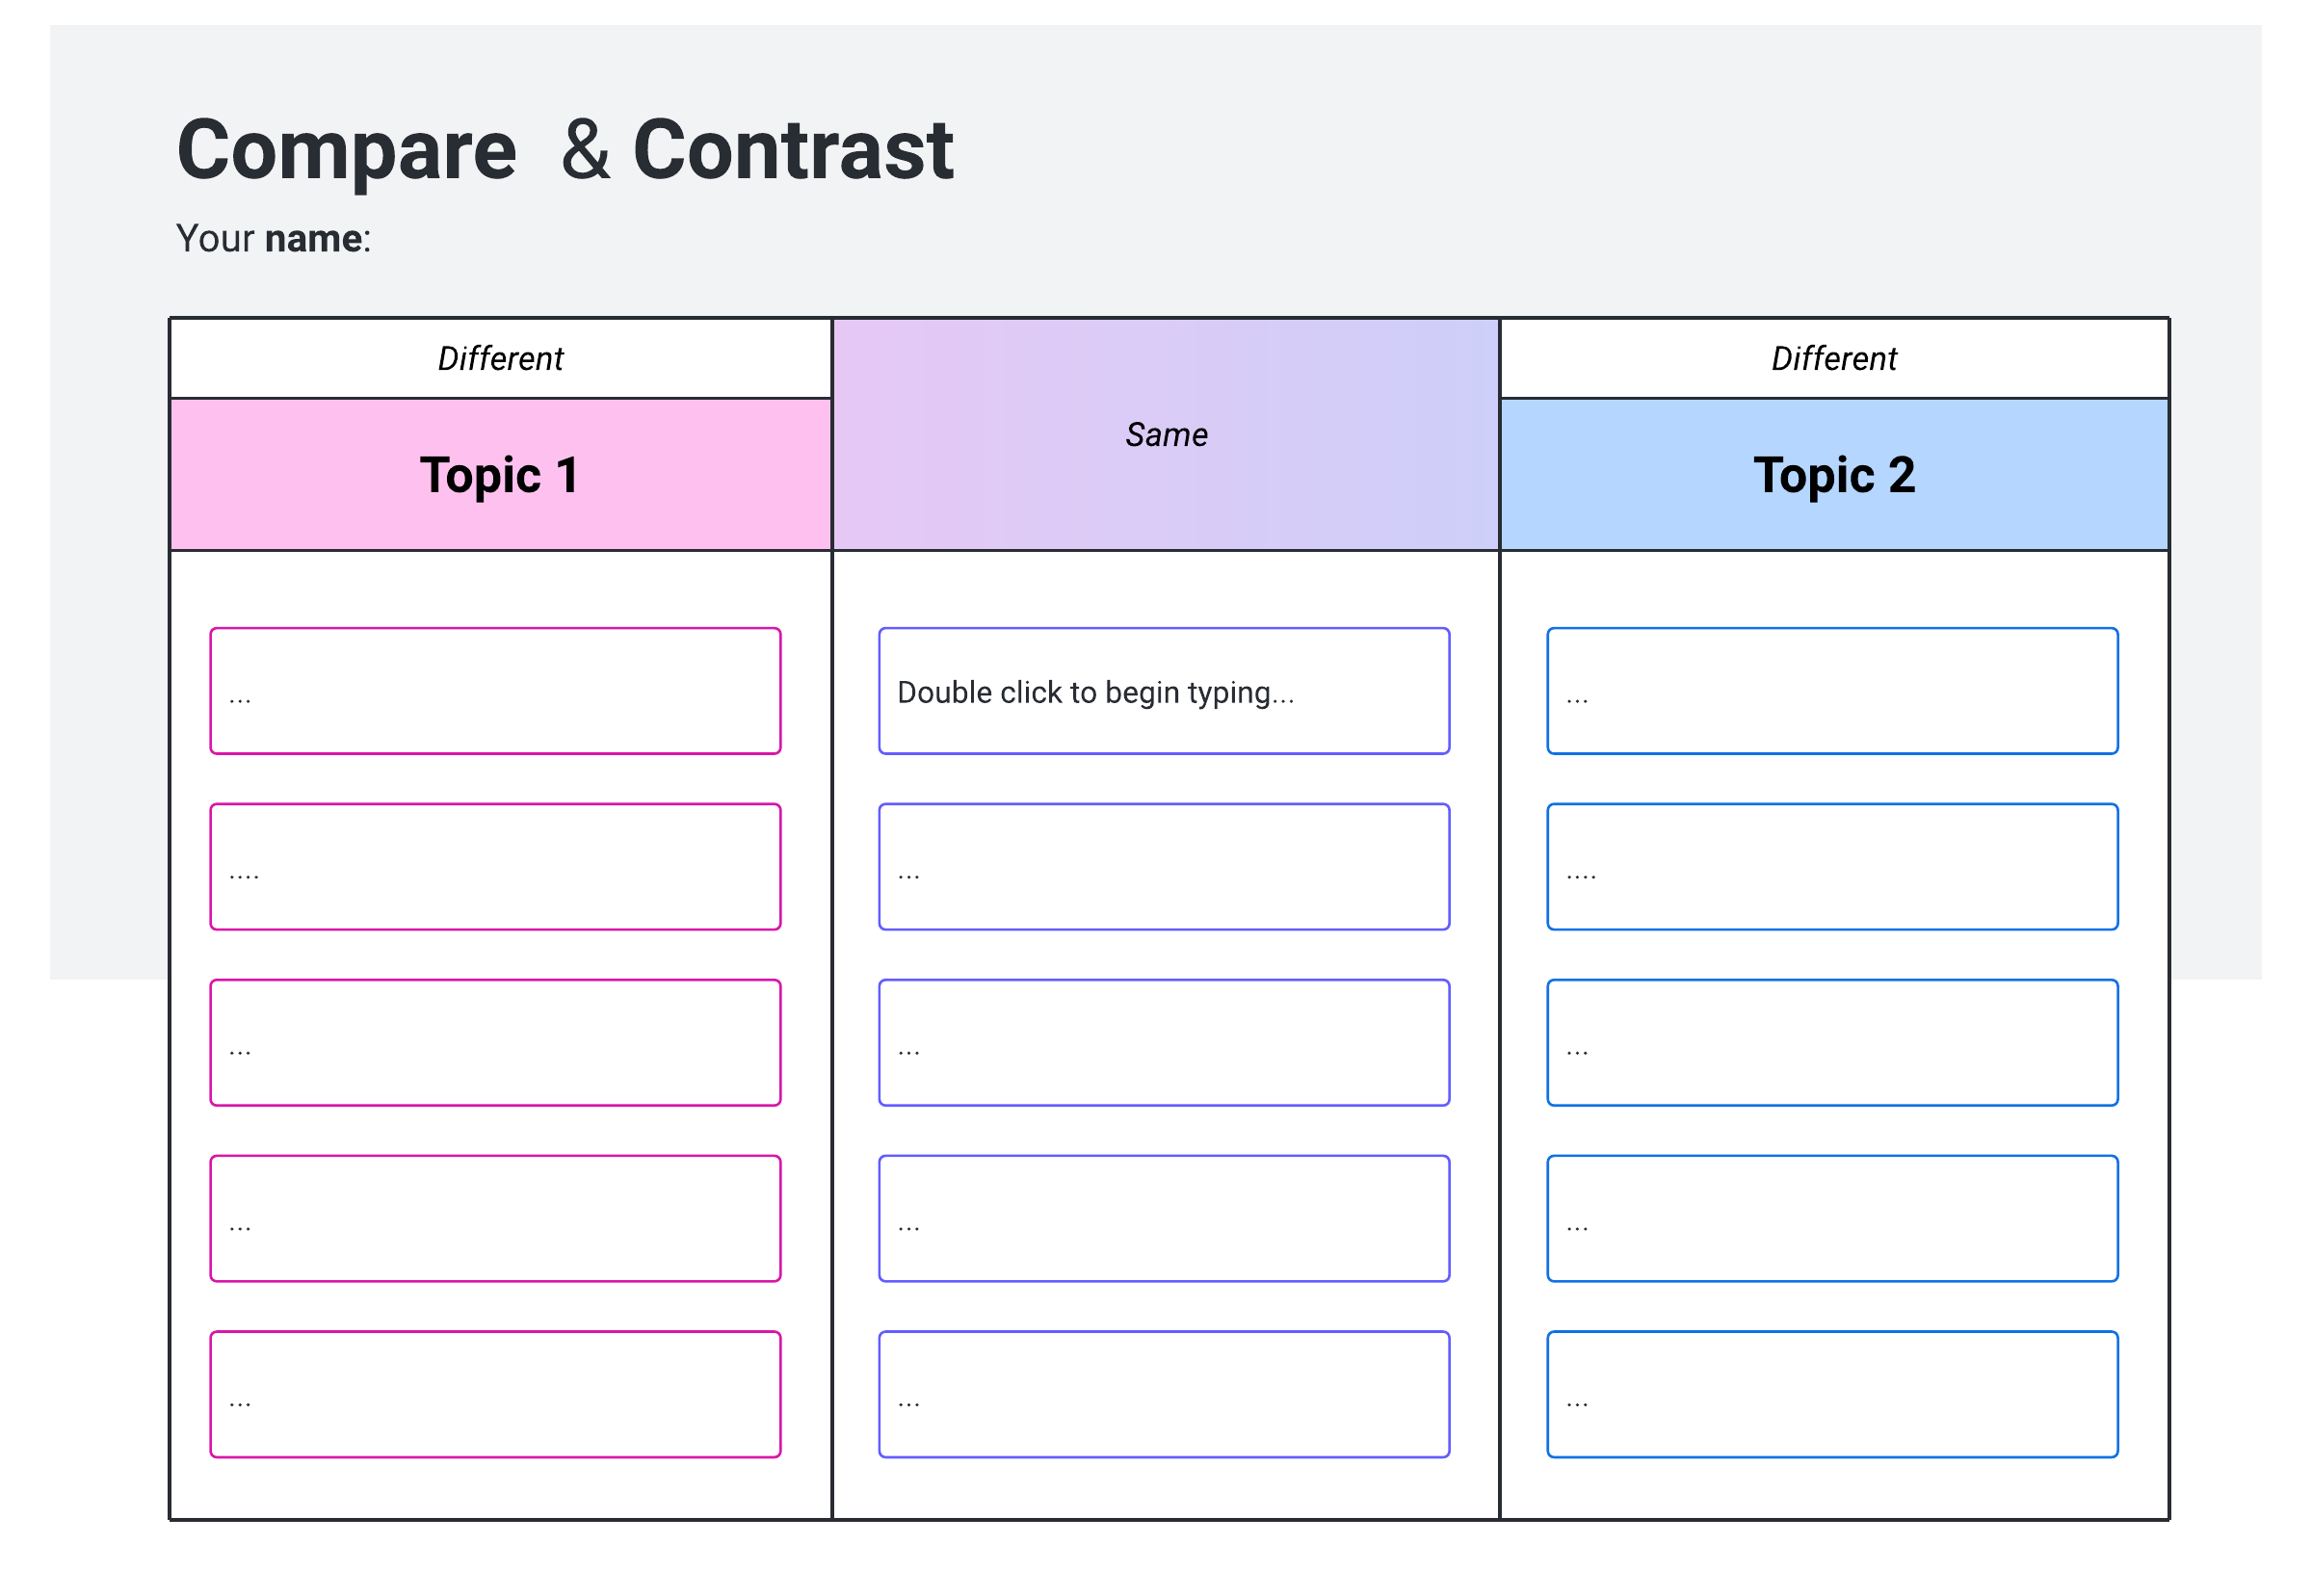Image resolution: width=2312 pixels, height=1596 pixels.
Task: Click second purple box in Same column
Action: 1163,867
